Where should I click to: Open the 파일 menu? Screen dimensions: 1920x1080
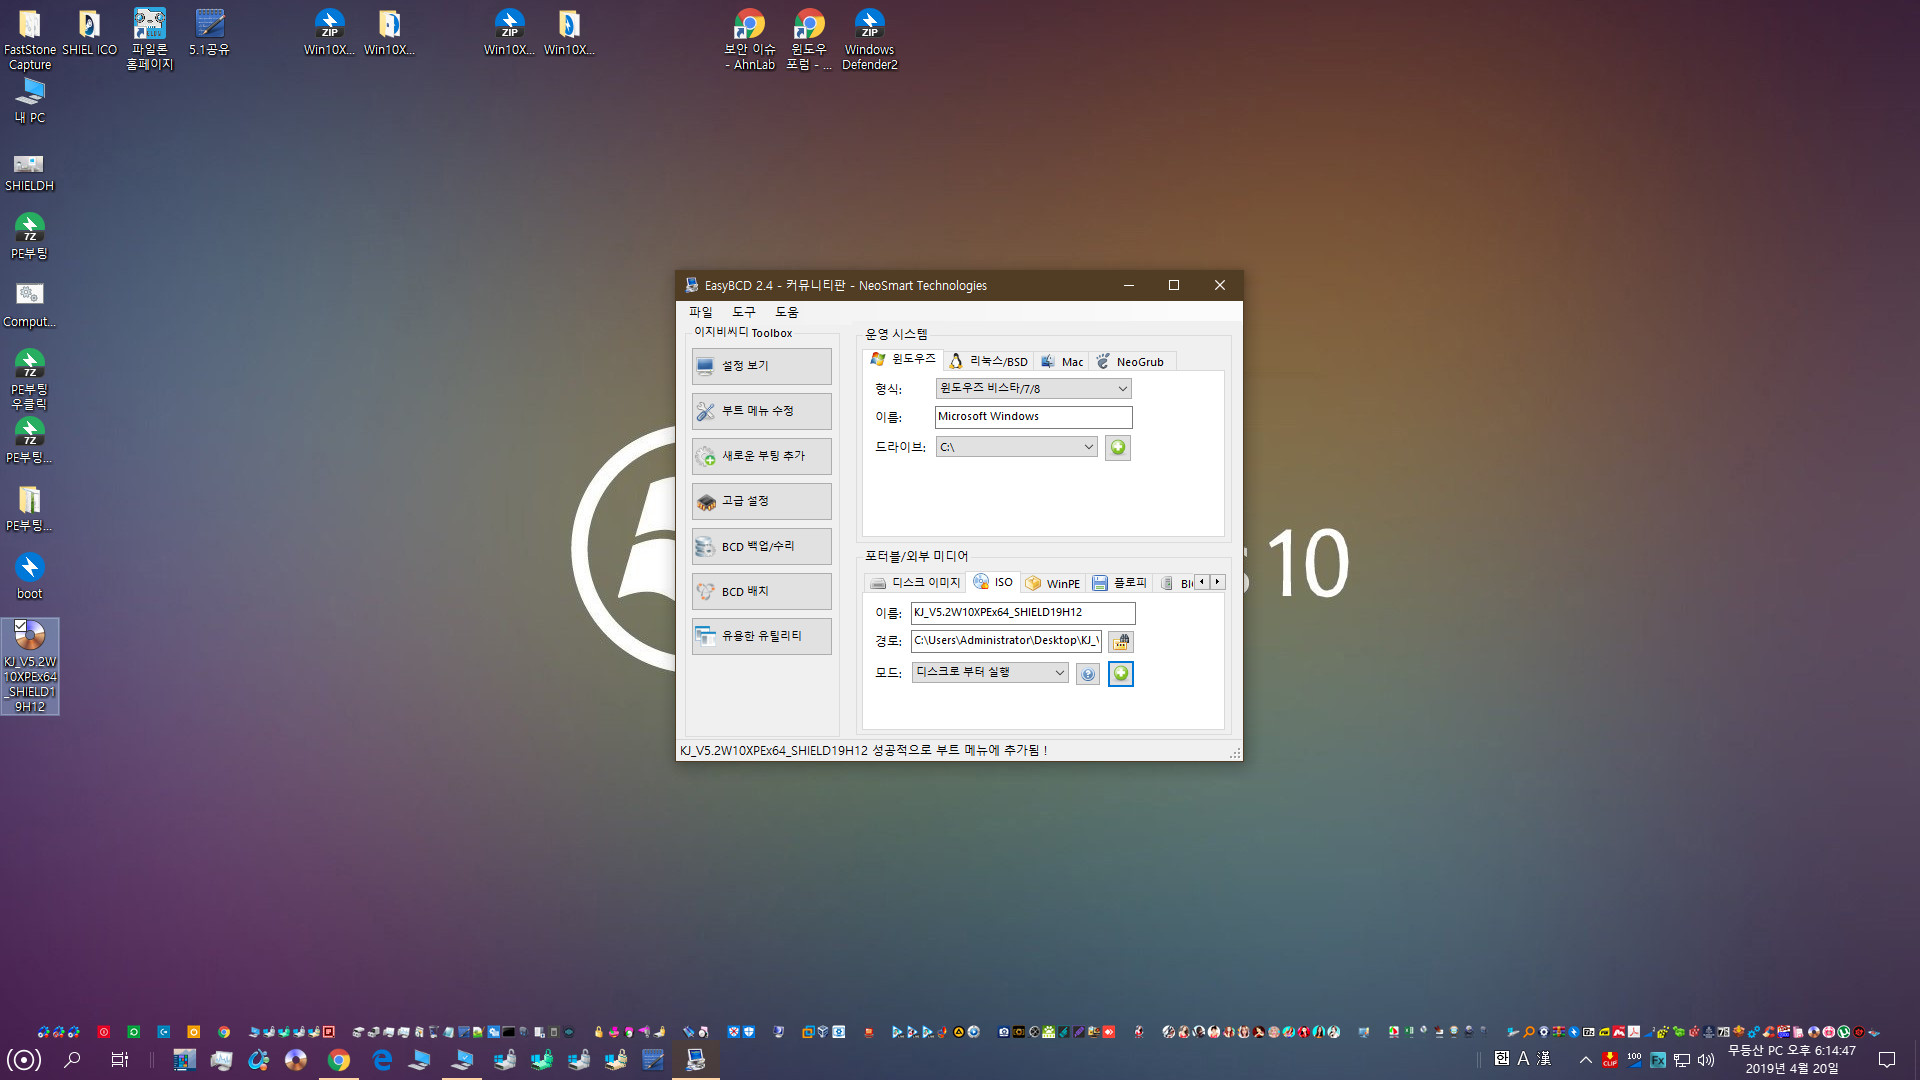pyautogui.click(x=700, y=312)
